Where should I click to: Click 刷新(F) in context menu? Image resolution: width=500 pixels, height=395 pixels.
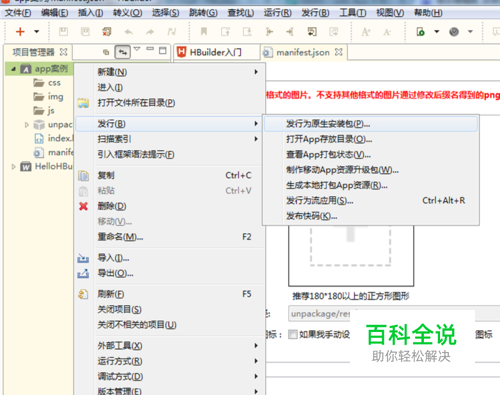point(170,294)
